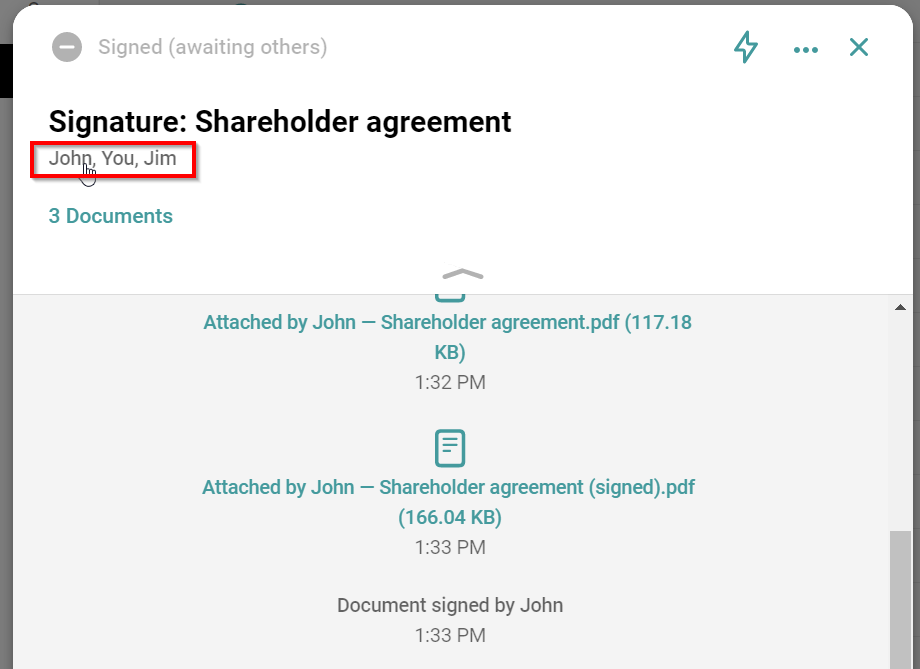
Task: Click the 1:32 PM timestamp
Action: 450,382
